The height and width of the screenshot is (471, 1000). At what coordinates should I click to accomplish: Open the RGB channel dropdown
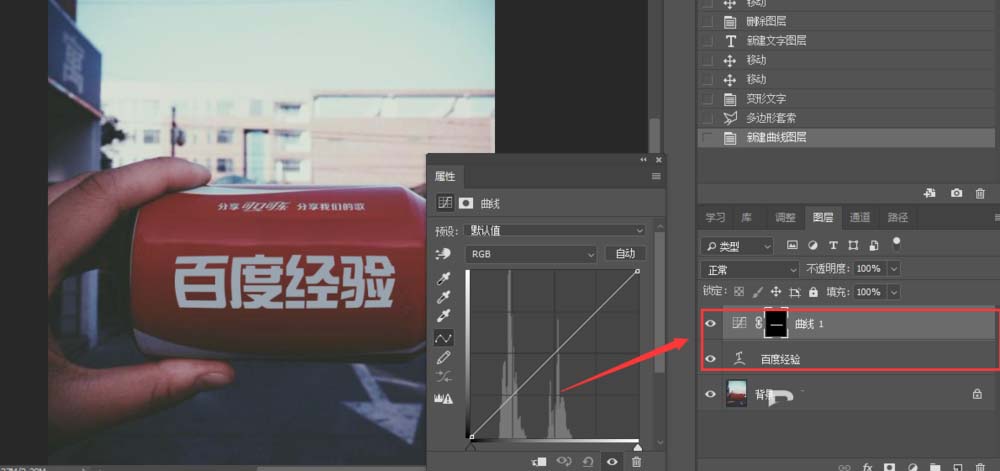pos(531,254)
